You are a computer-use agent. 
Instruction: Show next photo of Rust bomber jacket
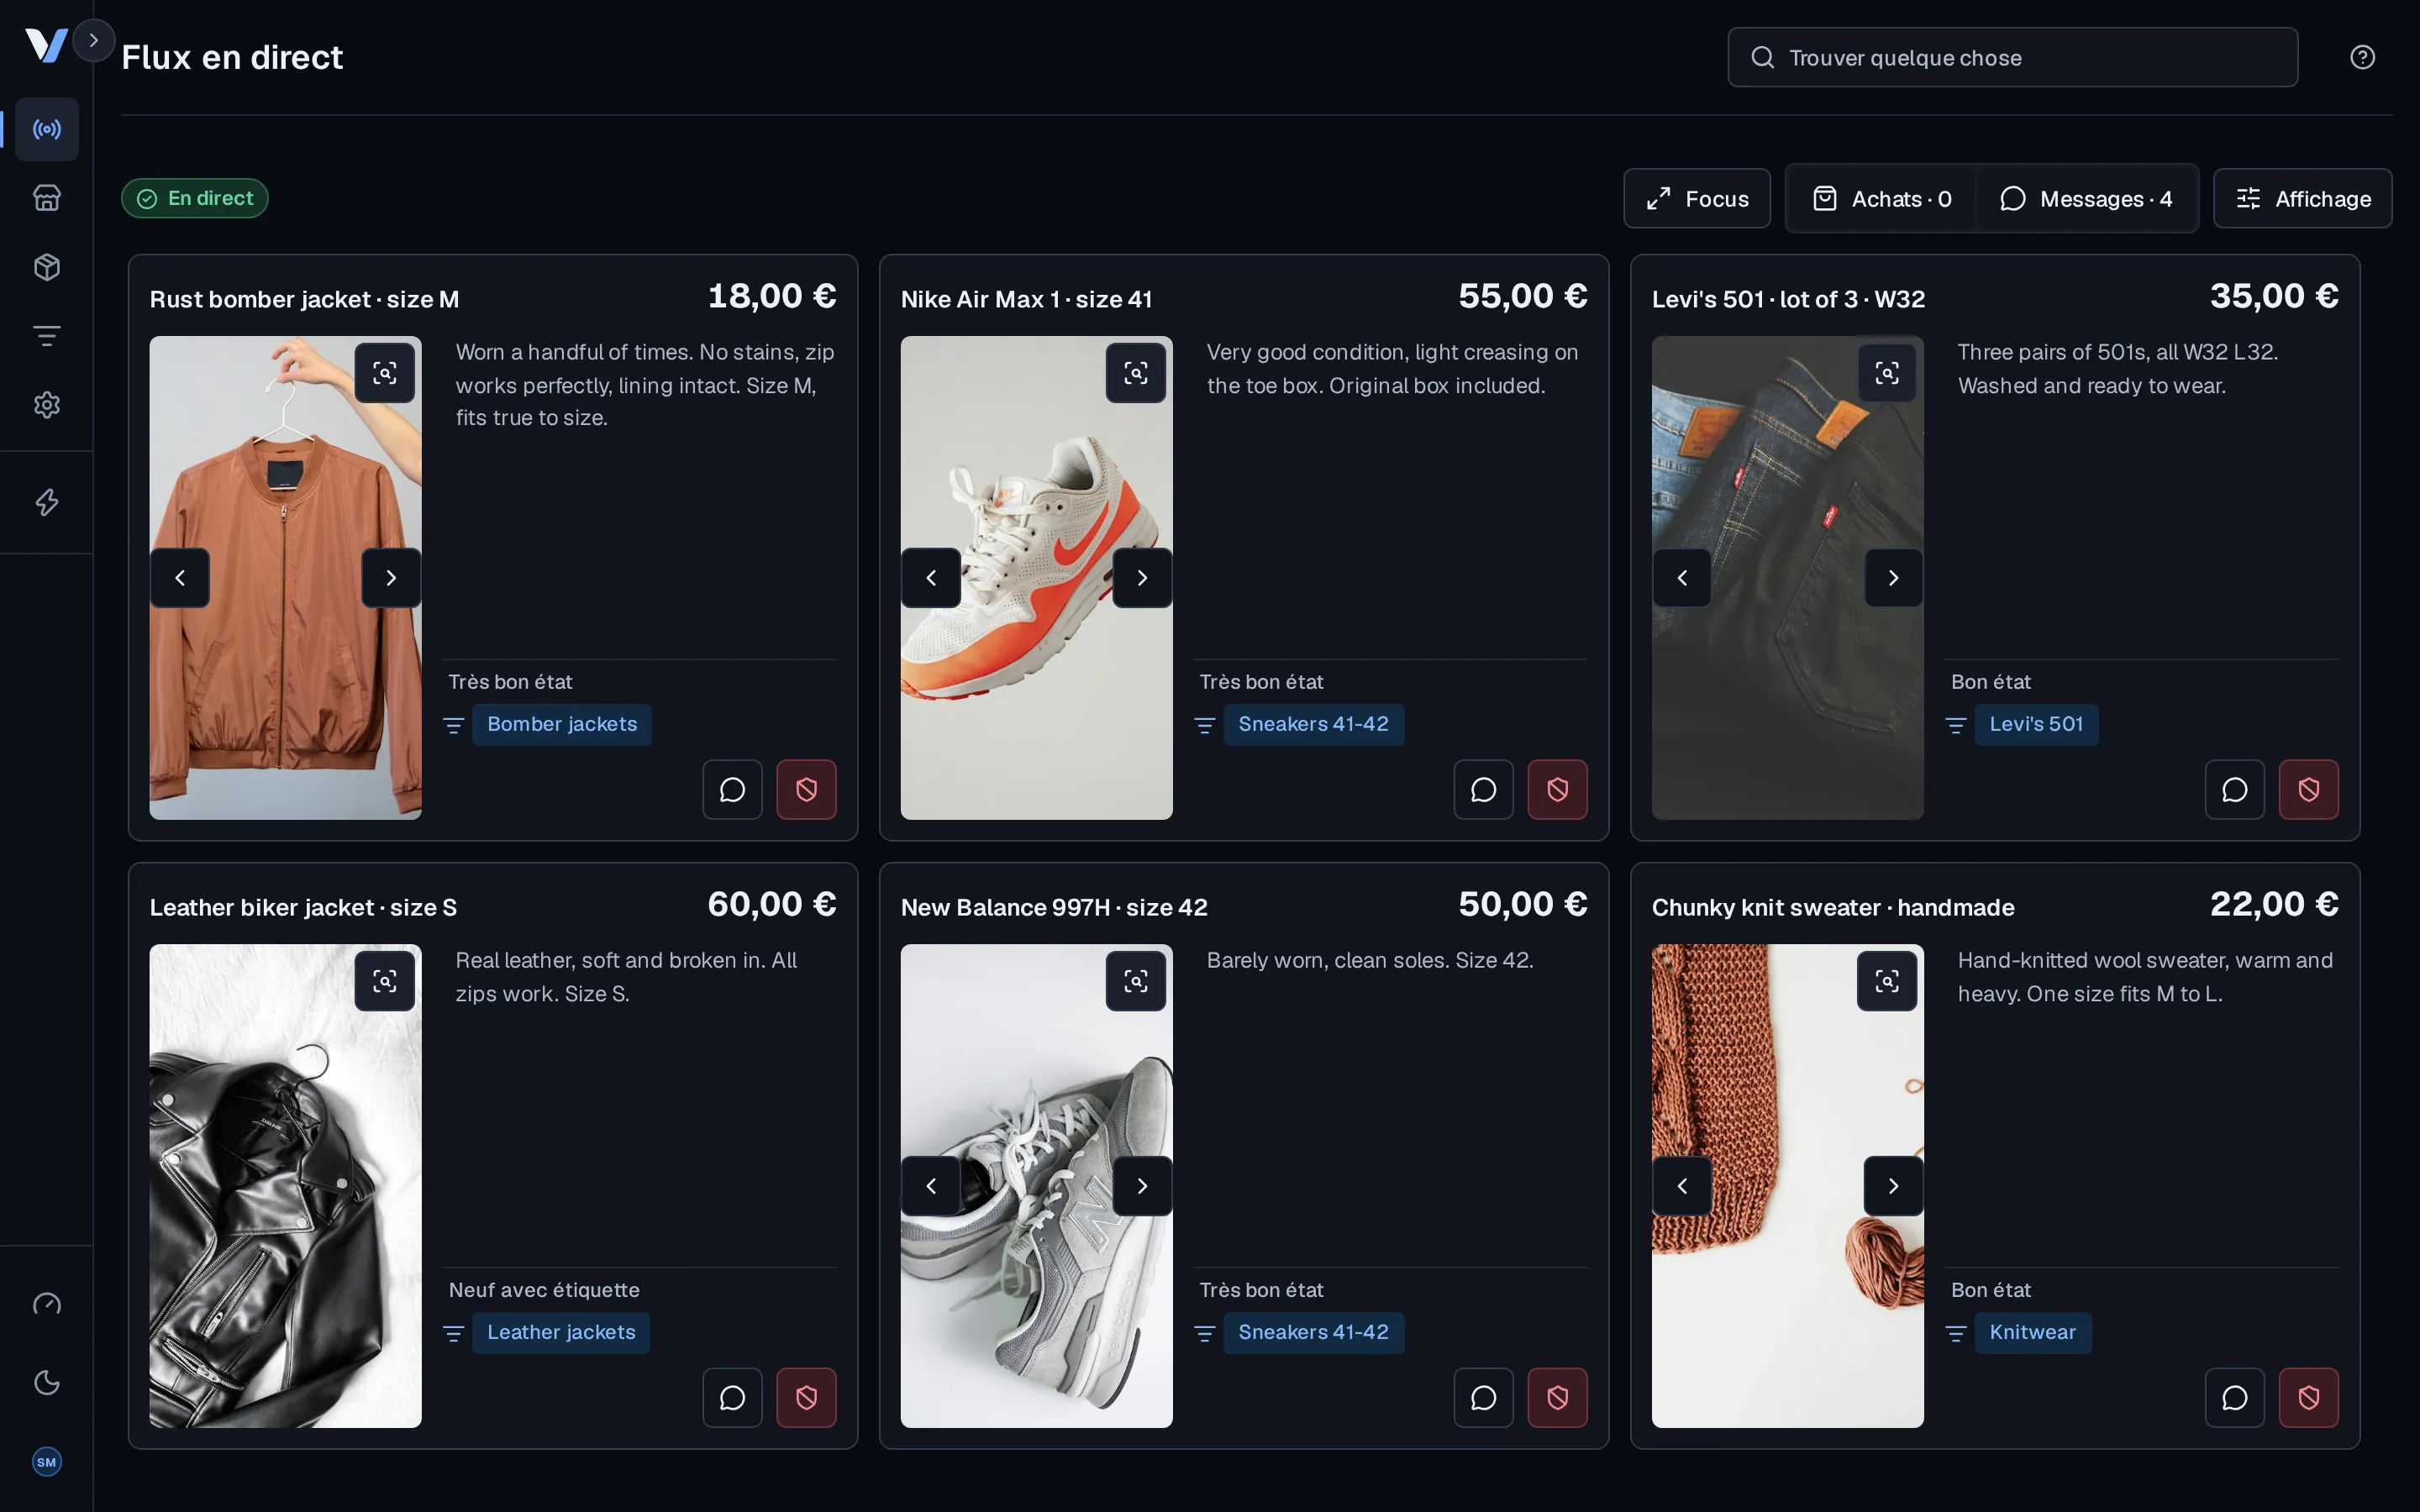tap(391, 578)
